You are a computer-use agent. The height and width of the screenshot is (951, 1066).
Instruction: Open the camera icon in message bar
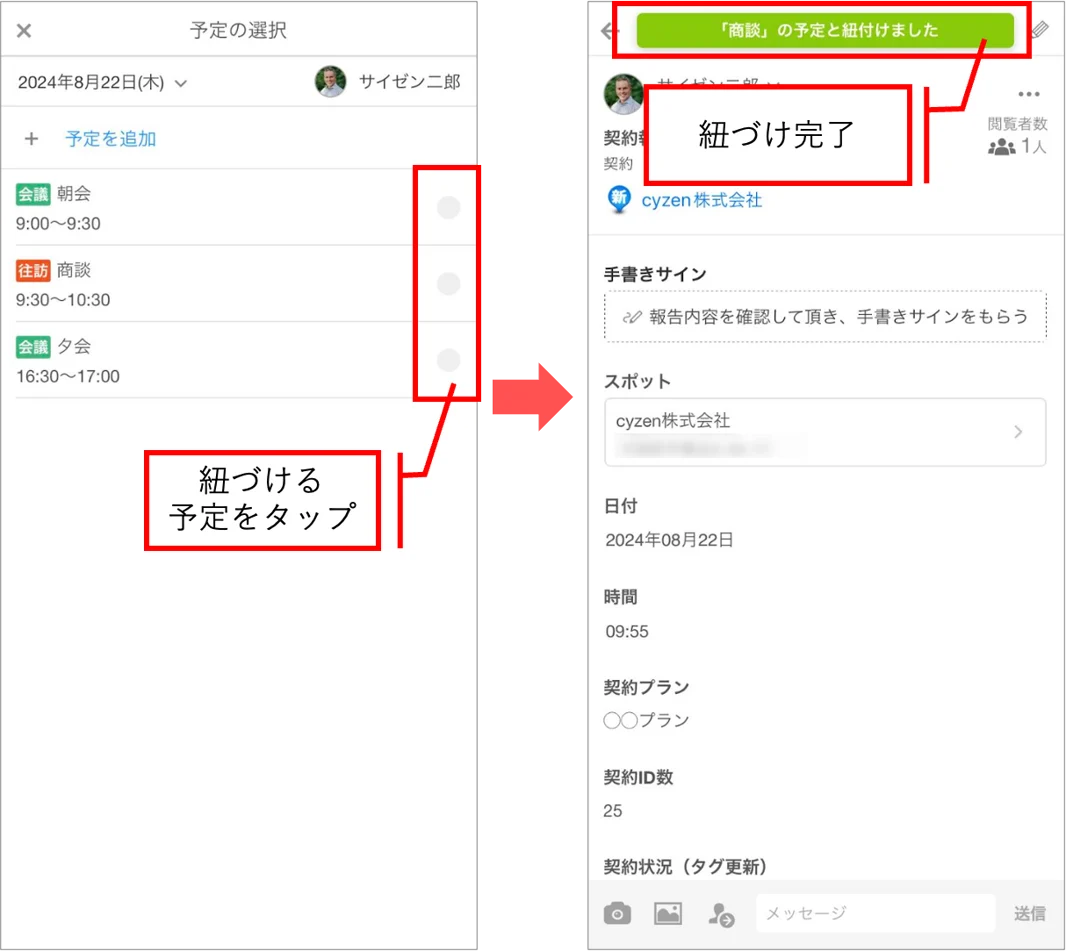click(617, 913)
